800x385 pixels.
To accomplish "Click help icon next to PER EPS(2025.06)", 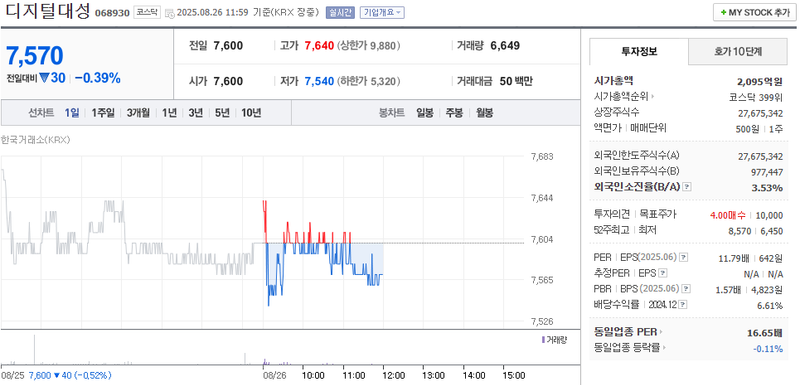I will [683, 258].
